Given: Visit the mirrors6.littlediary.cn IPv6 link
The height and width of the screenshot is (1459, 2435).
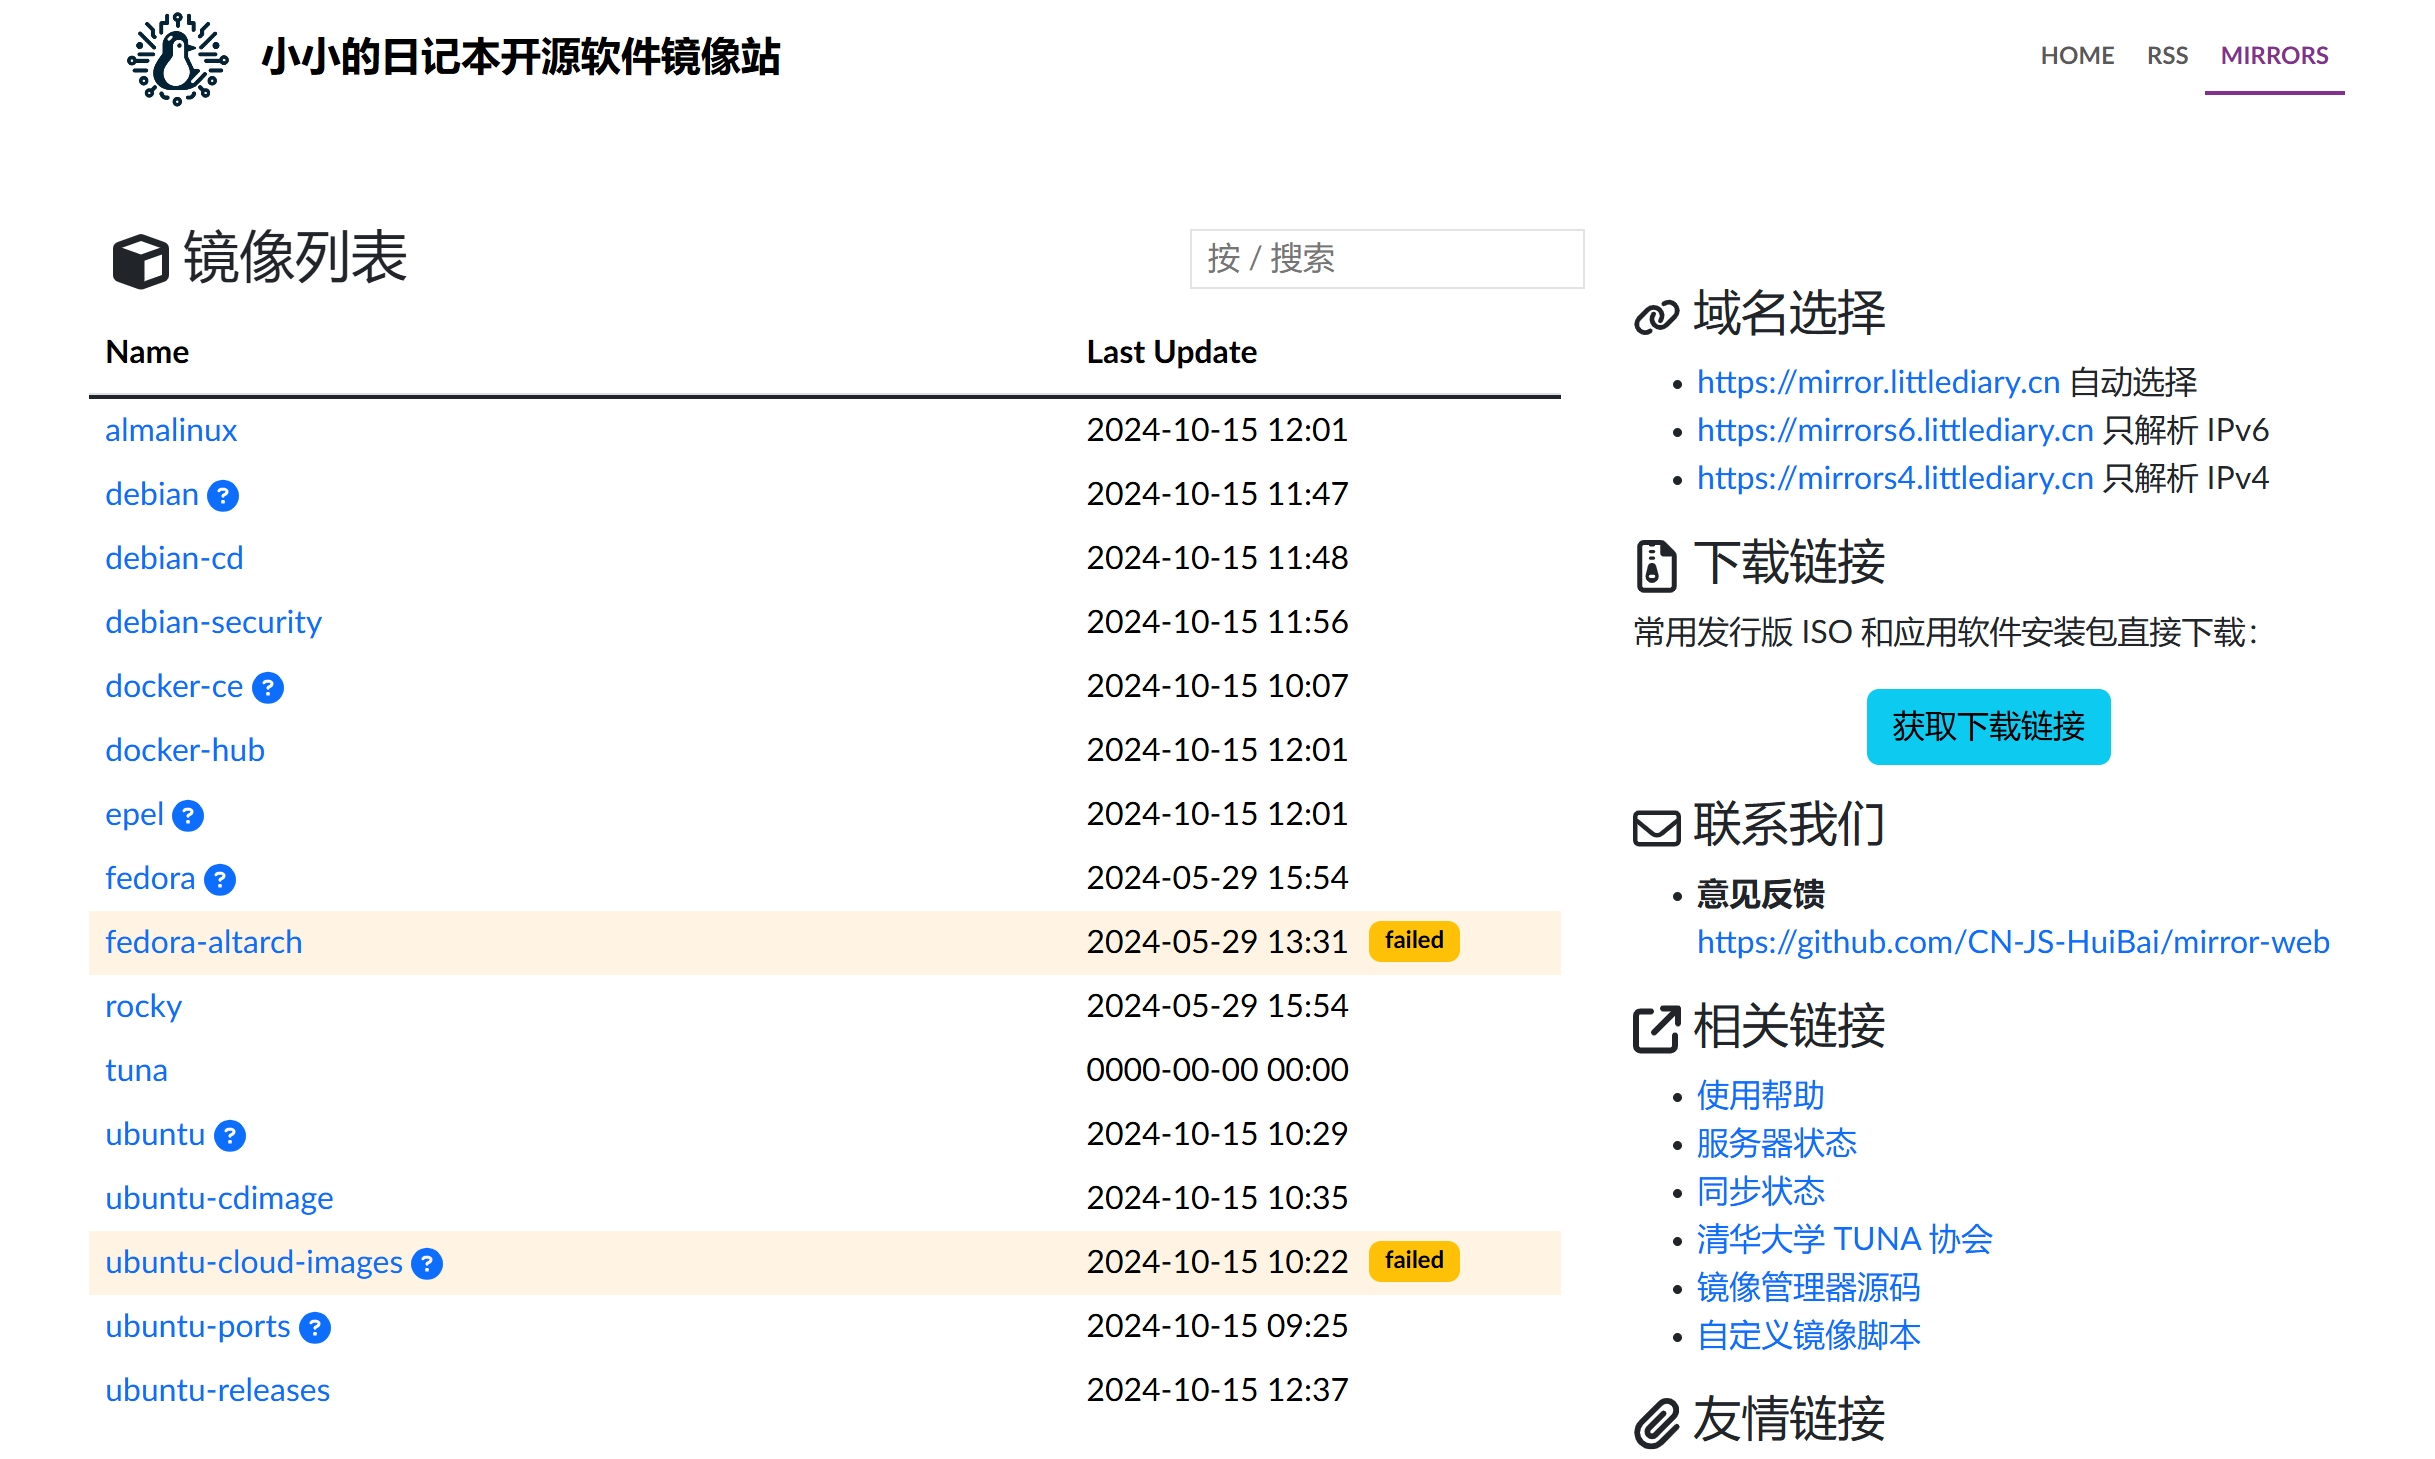Looking at the screenshot, I should point(1894,430).
